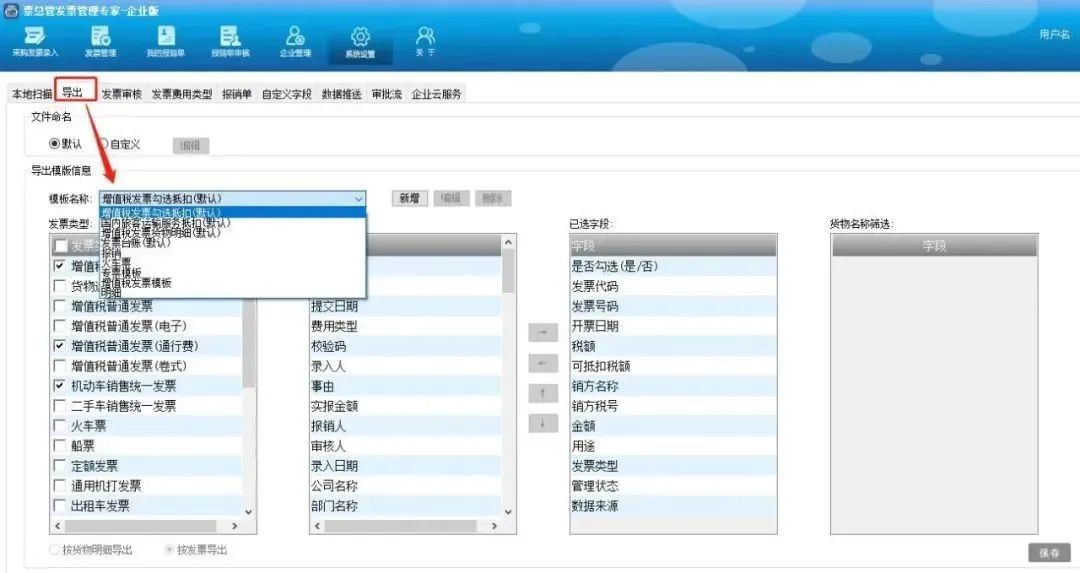Switch to the 发票审核 tab

click(121, 94)
